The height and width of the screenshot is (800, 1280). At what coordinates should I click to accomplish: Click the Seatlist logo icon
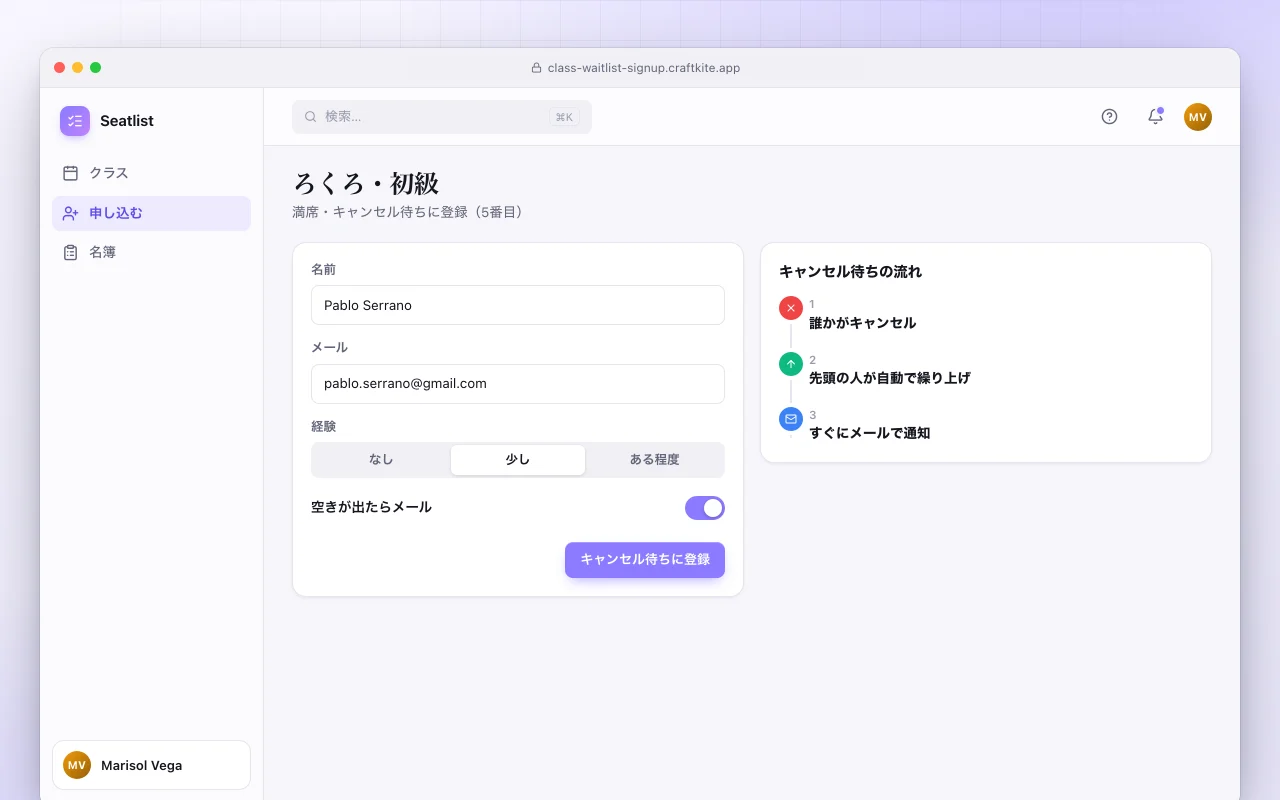click(x=75, y=121)
